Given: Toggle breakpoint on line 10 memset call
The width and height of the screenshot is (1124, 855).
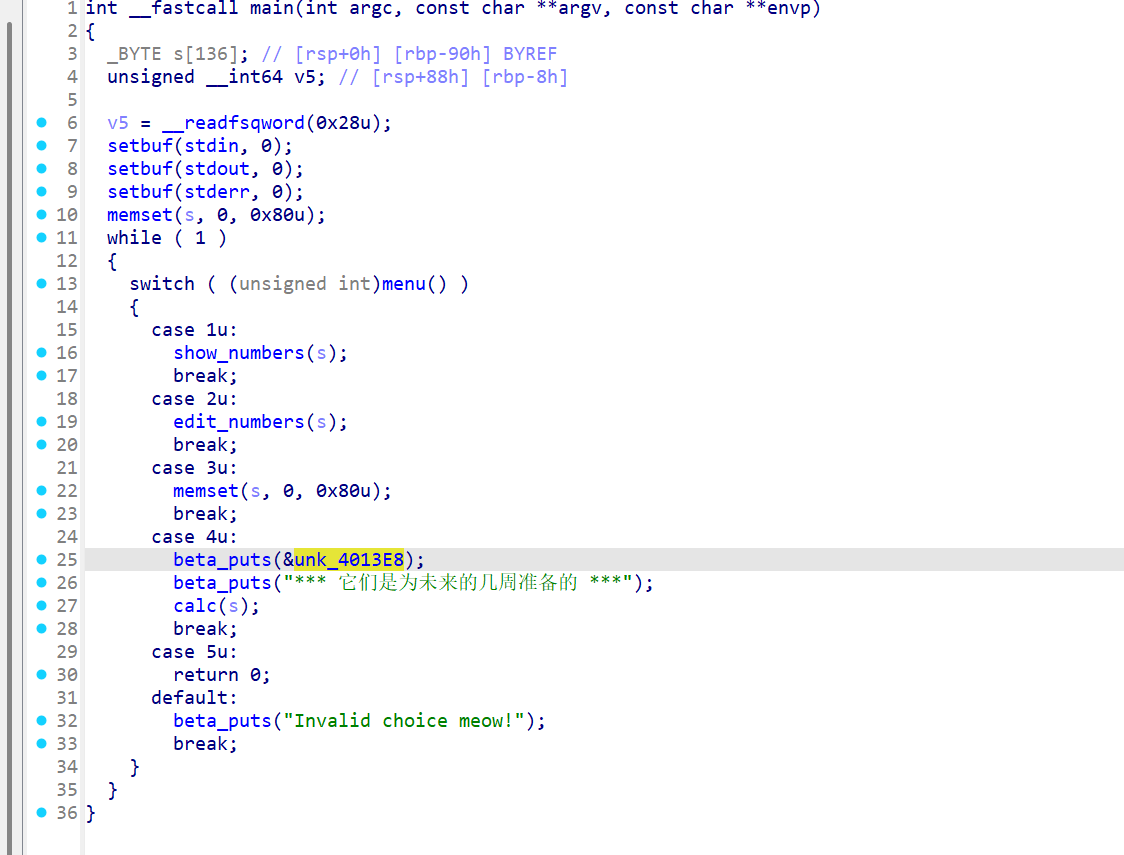Looking at the screenshot, I should point(41,215).
